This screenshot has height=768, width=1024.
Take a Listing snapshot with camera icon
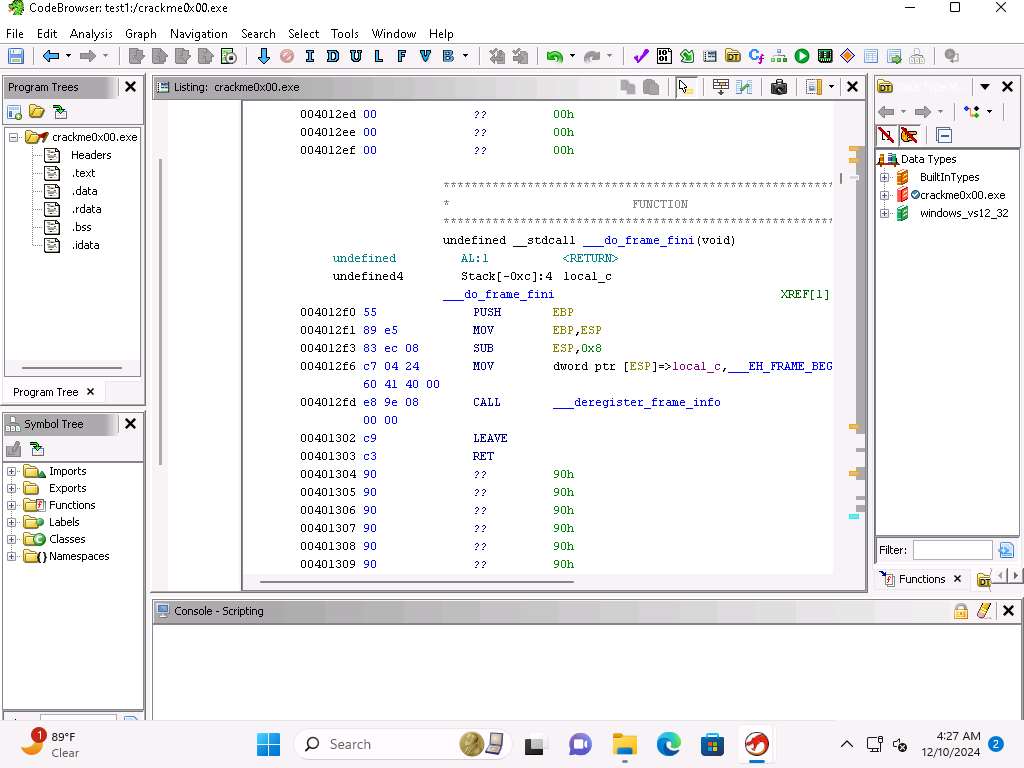(779, 87)
